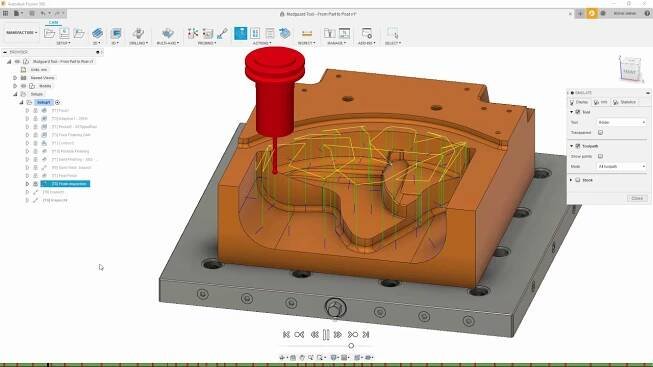Click the Close button in Simulate panel
The height and width of the screenshot is (367, 653).
coord(637,198)
